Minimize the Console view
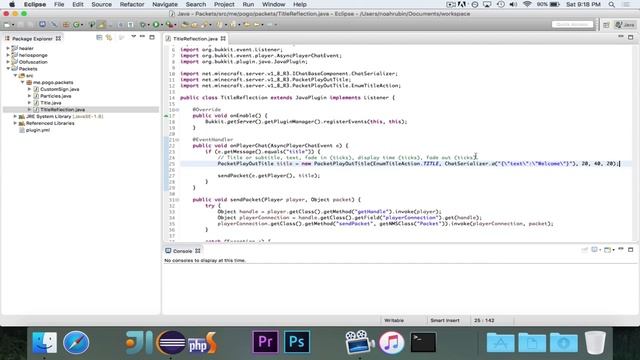 point(621,249)
